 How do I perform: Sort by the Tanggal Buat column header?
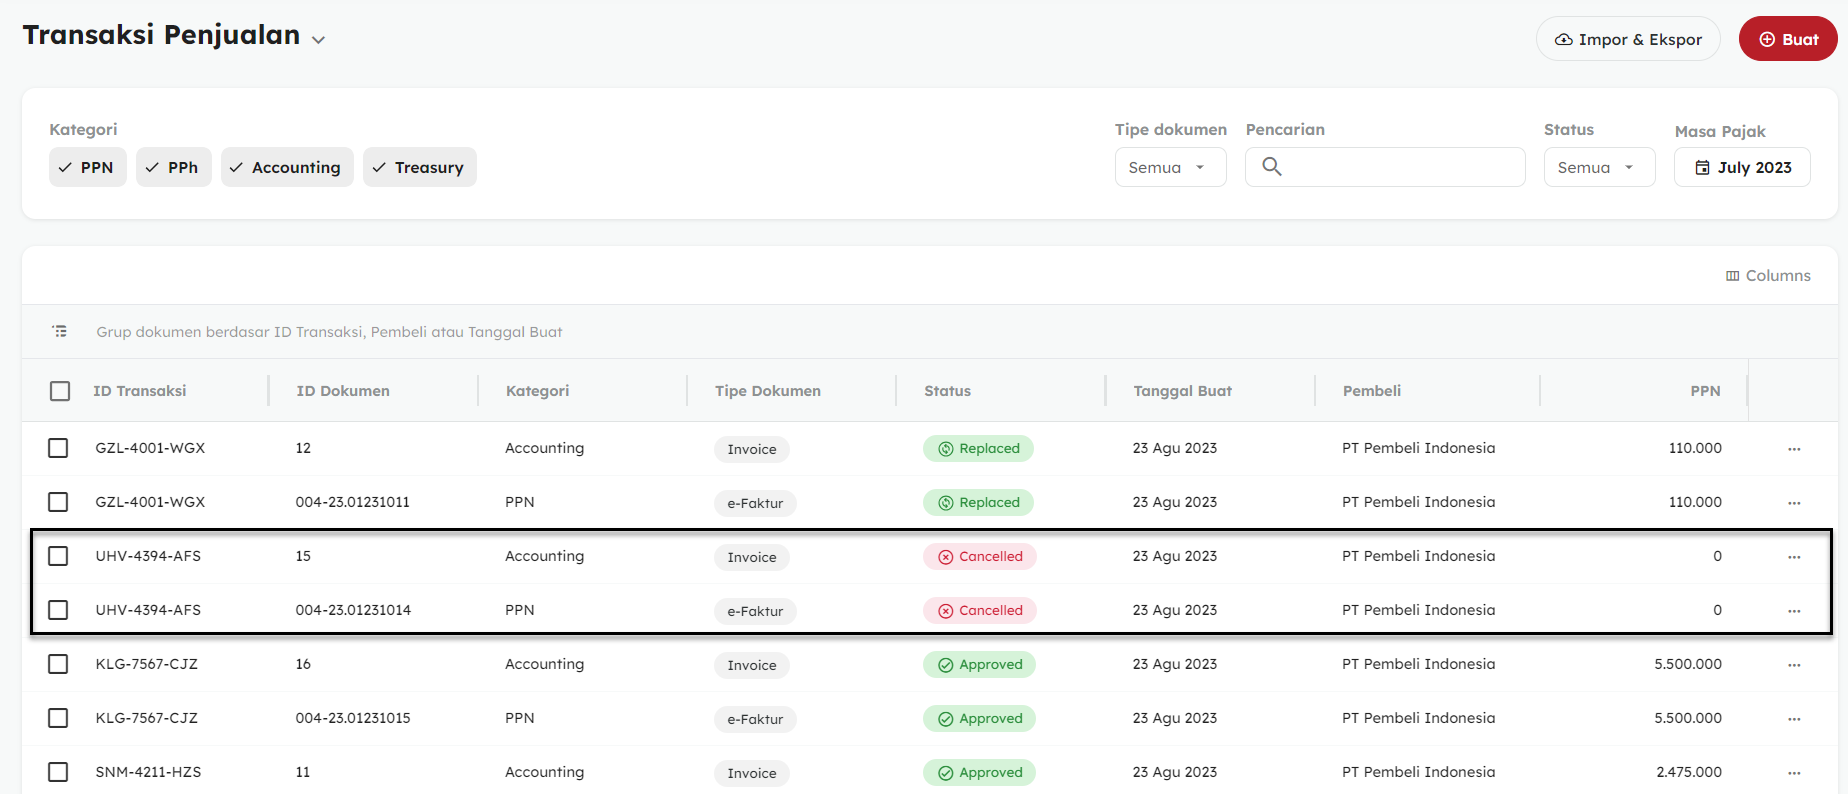[1182, 391]
